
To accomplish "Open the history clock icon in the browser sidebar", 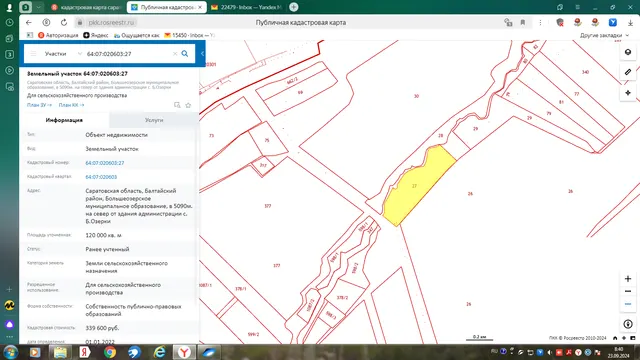I will coord(9,23).
